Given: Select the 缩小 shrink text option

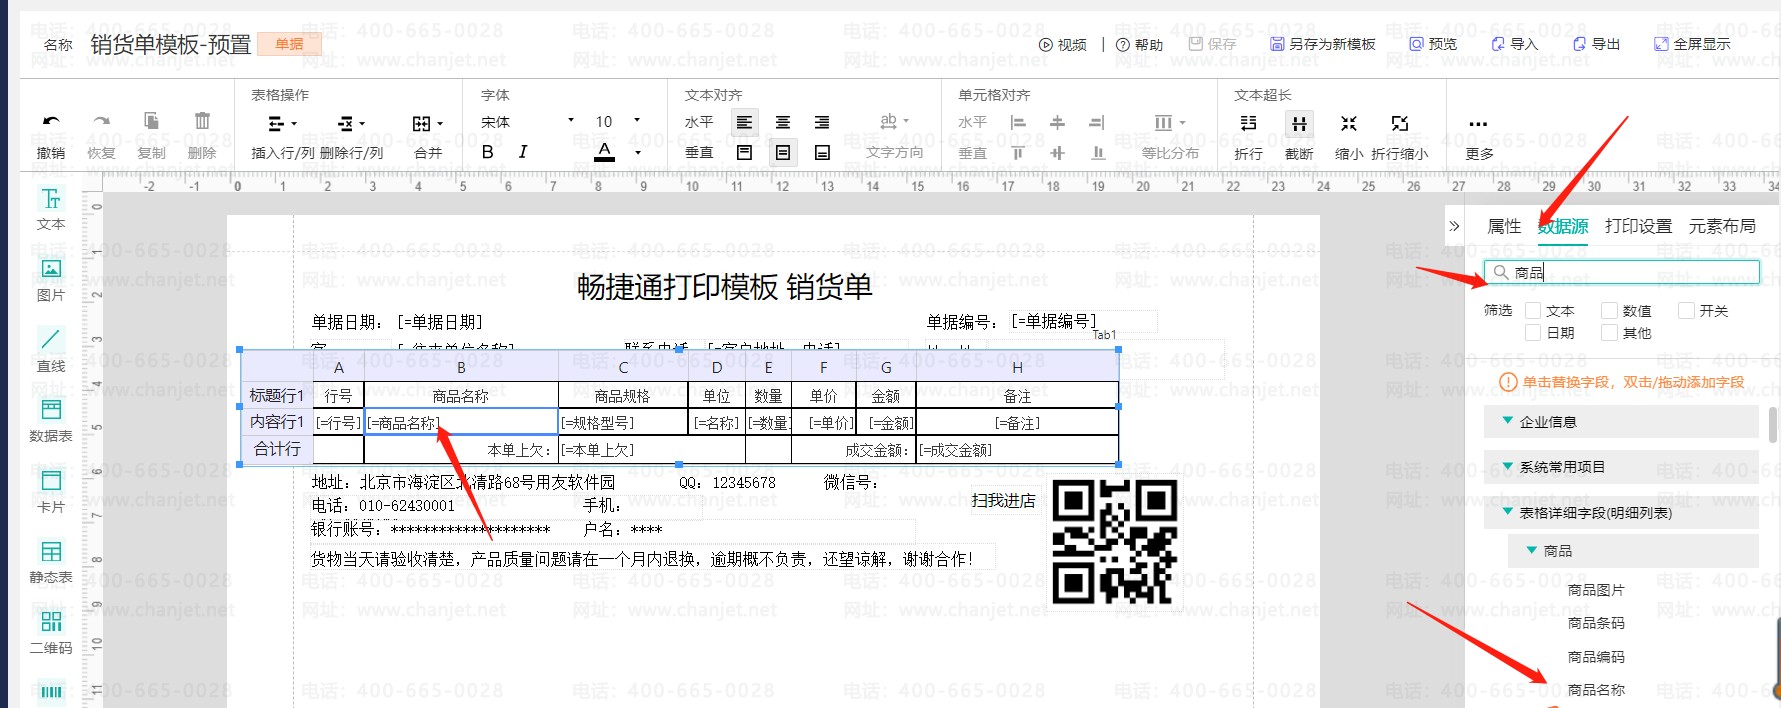Looking at the screenshot, I should click(x=1349, y=135).
